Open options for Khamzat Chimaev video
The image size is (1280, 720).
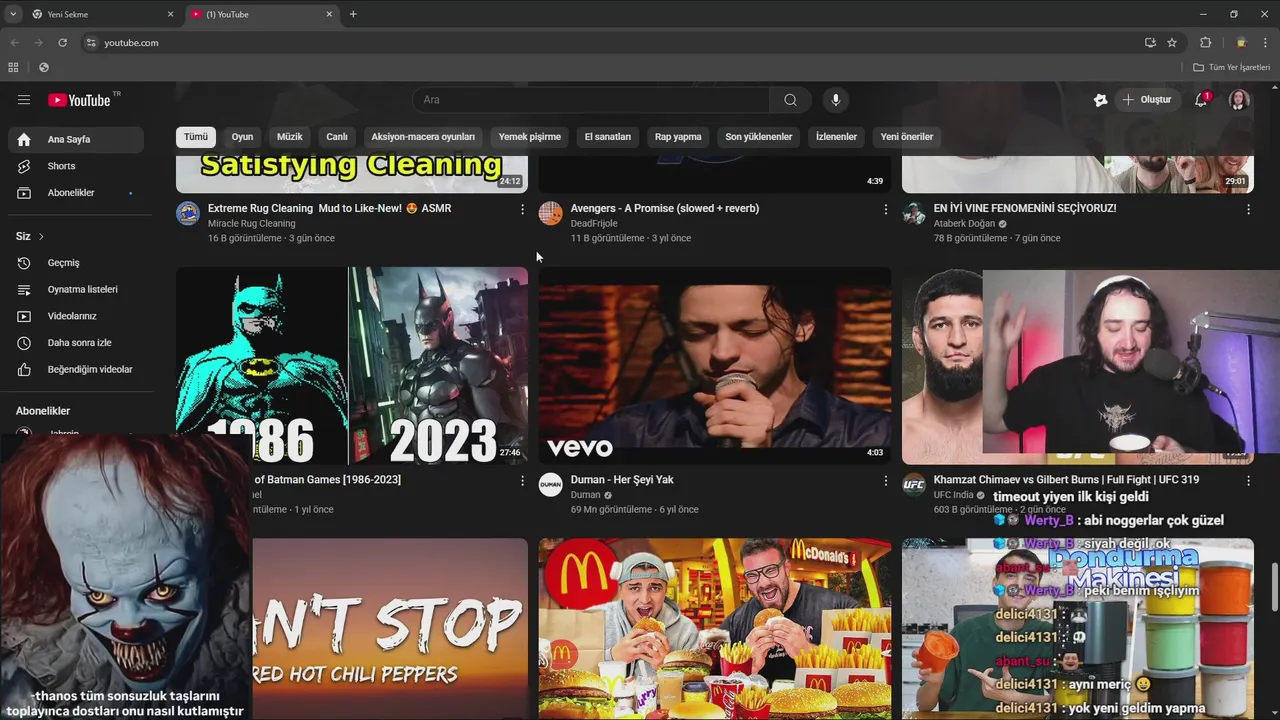pyautogui.click(x=1248, y=481)
